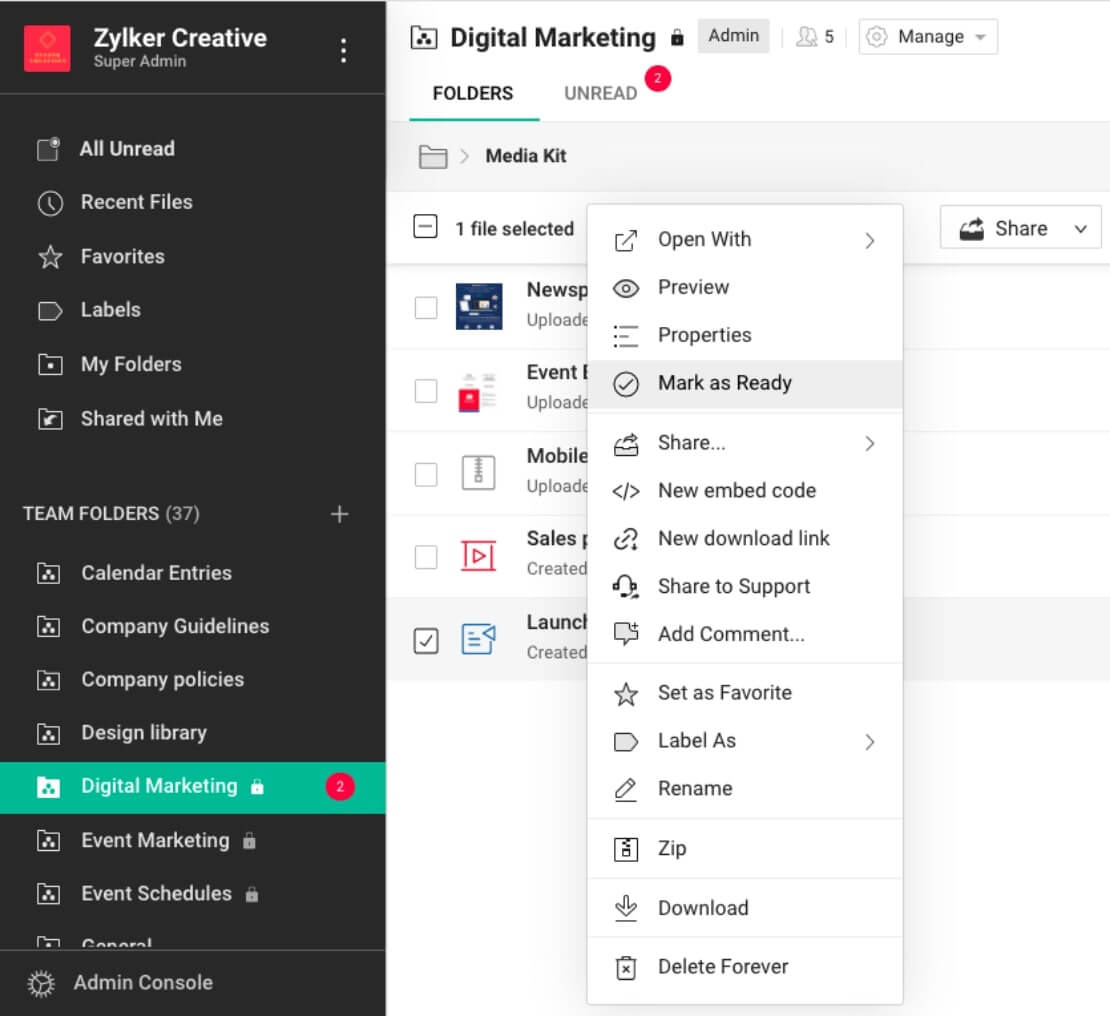Click the Shared with Me icon in sidebar
Viewport: 1110px width, 1016px height.
point(50,419)
